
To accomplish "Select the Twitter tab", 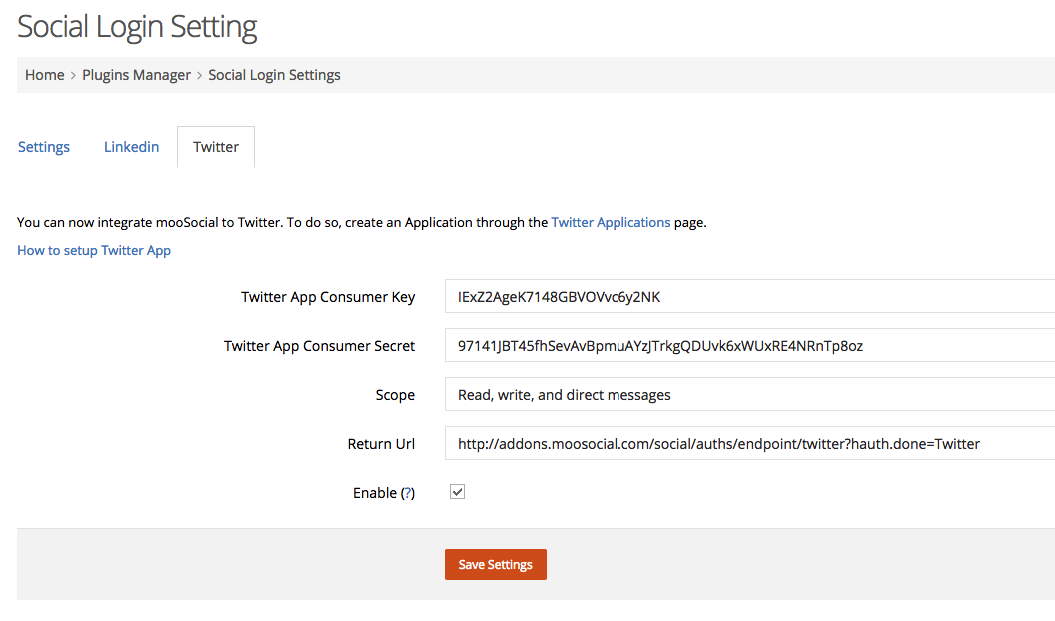I will click(216, 147).
